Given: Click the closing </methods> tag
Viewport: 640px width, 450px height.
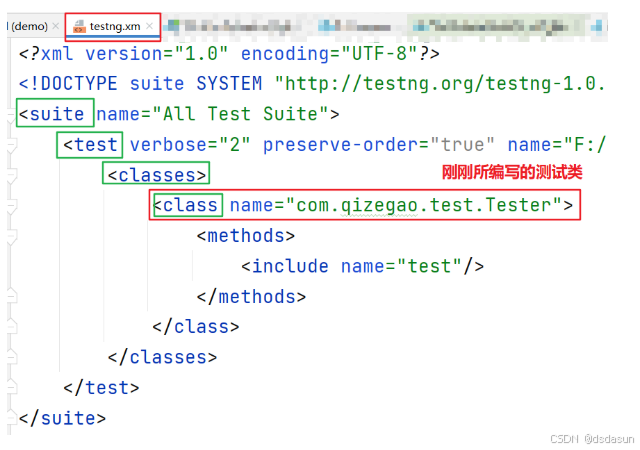Looking at the screenshot, I should coord(251,297).
